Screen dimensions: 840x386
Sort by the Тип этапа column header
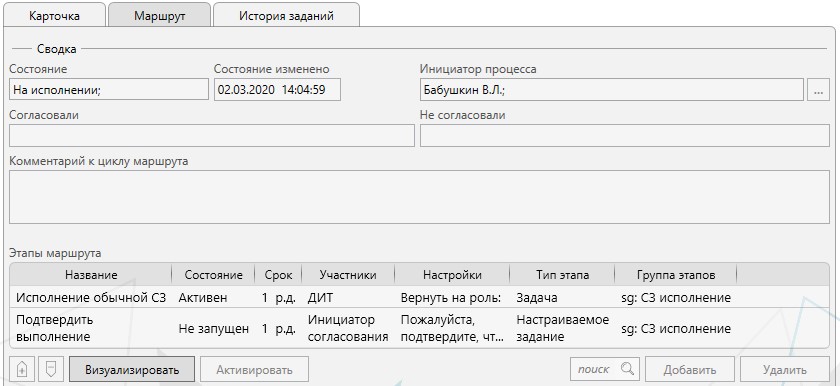click(562, 275)
